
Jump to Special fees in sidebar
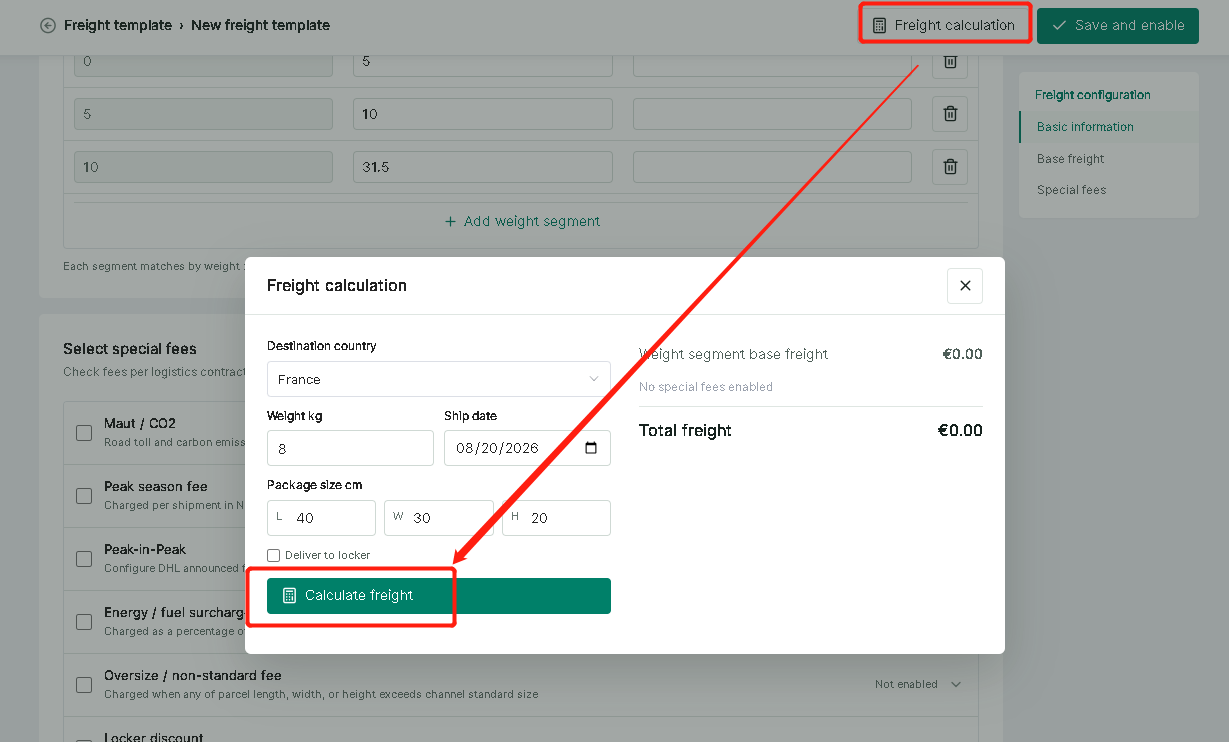pyautogui.click(x=1072, y=190)
